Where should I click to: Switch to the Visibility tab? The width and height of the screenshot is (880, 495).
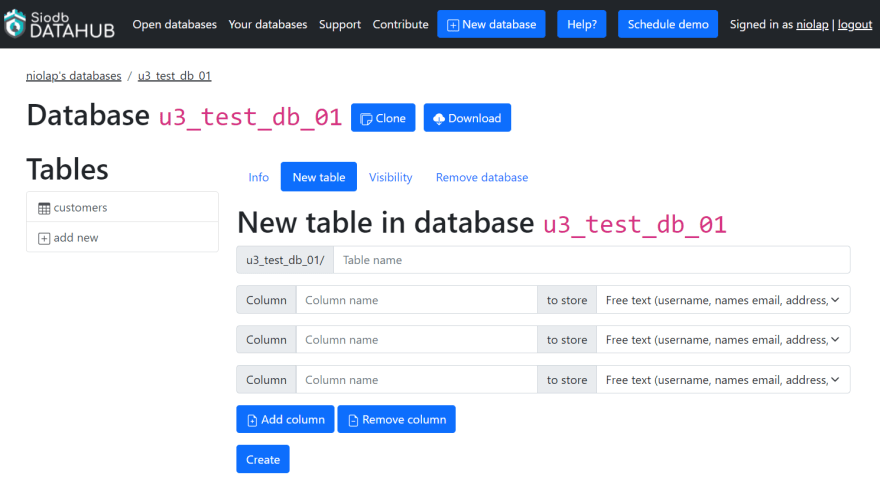coord(391,177)
